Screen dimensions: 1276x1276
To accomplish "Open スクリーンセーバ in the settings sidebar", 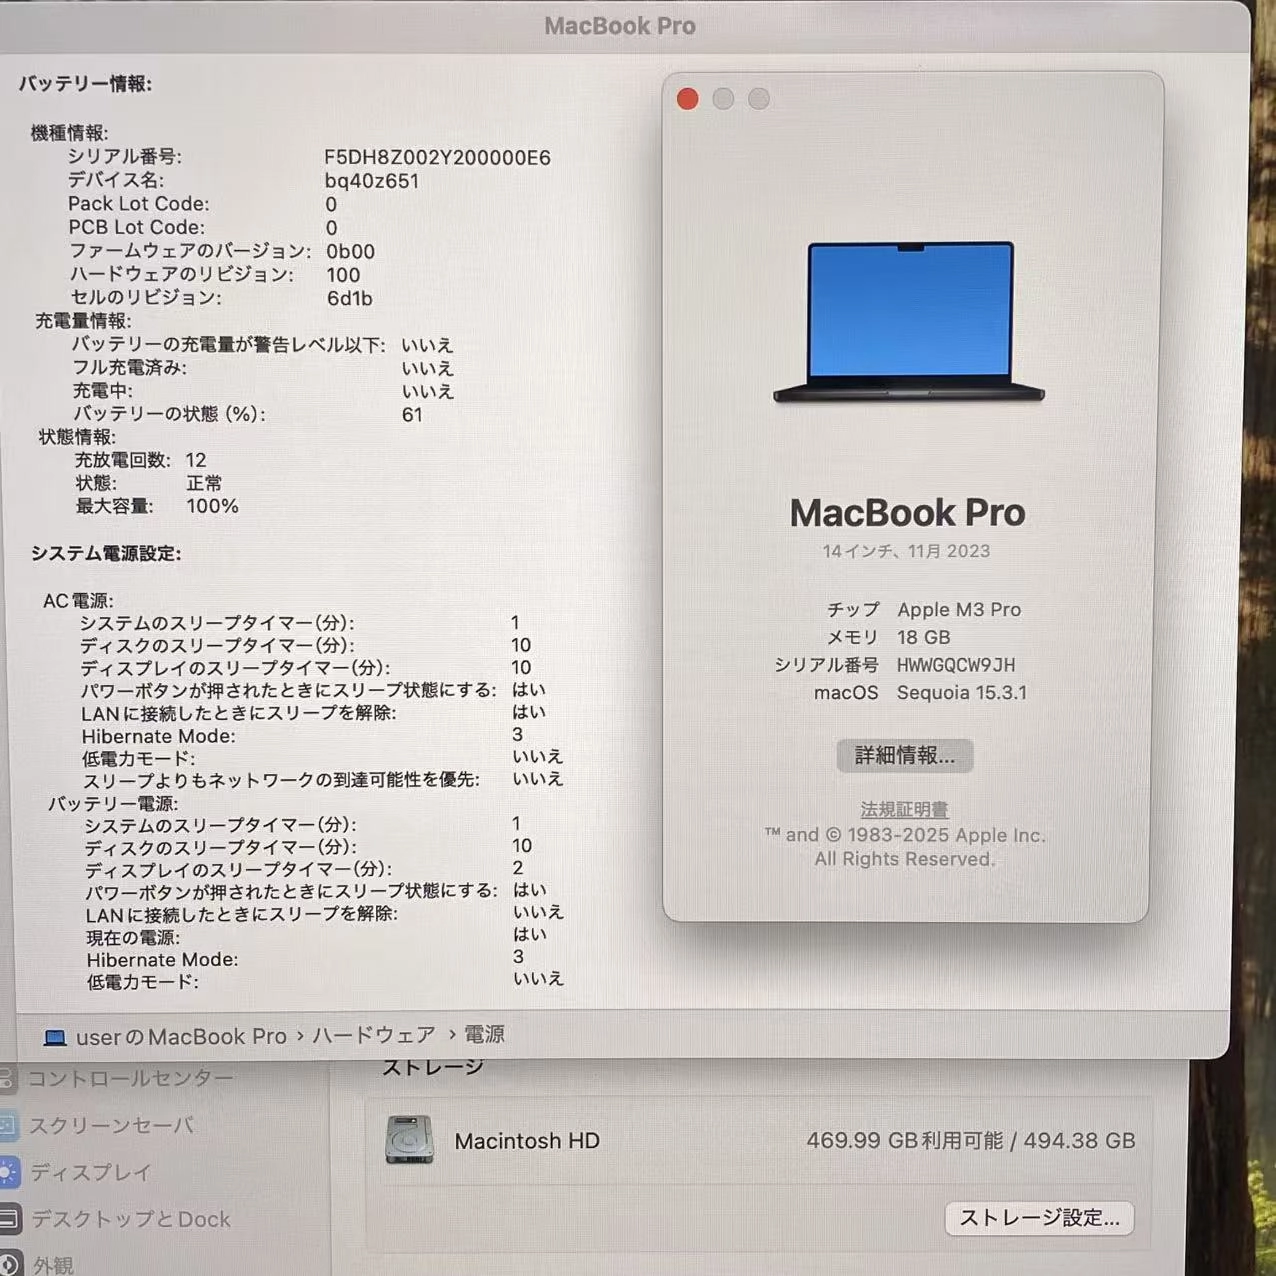I will 110,1125.
